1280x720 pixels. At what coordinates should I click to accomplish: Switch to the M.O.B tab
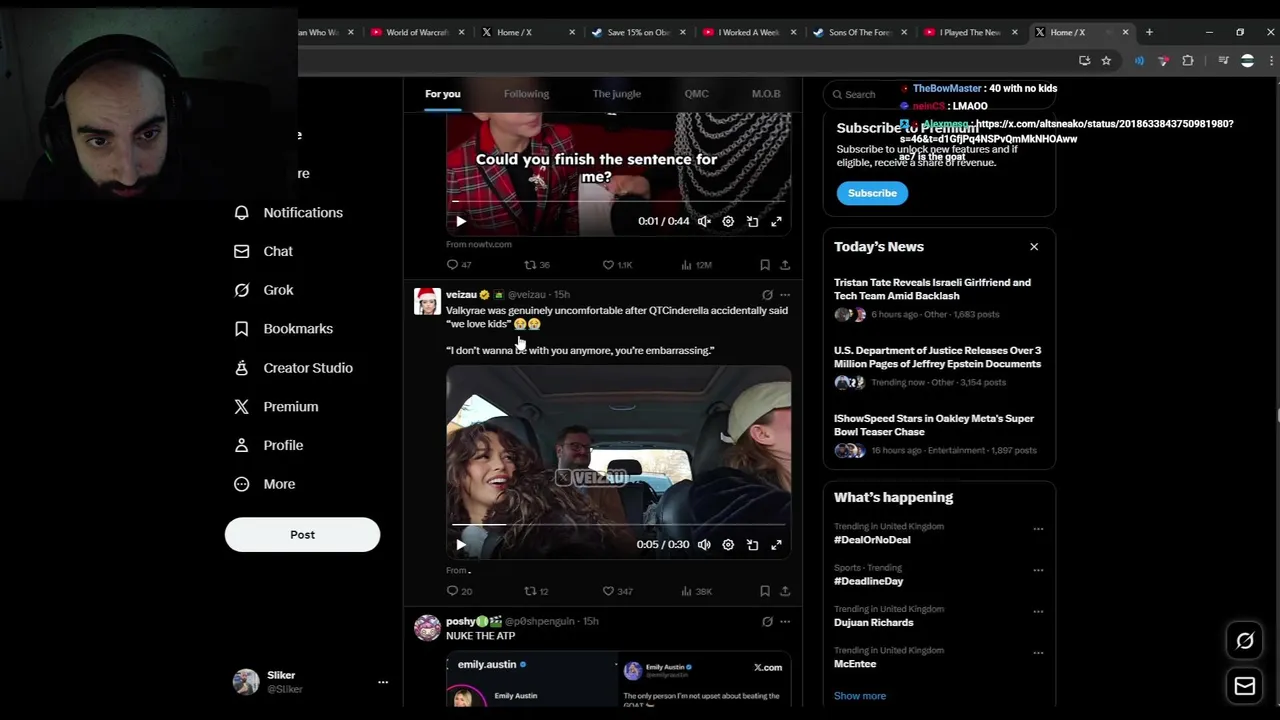(766, 94)
